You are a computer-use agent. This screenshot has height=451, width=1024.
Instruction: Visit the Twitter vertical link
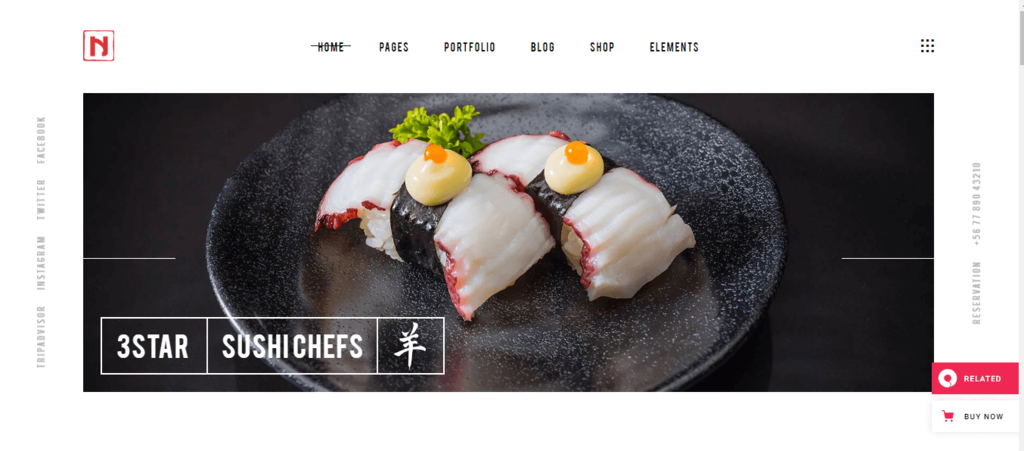(41, 199)
